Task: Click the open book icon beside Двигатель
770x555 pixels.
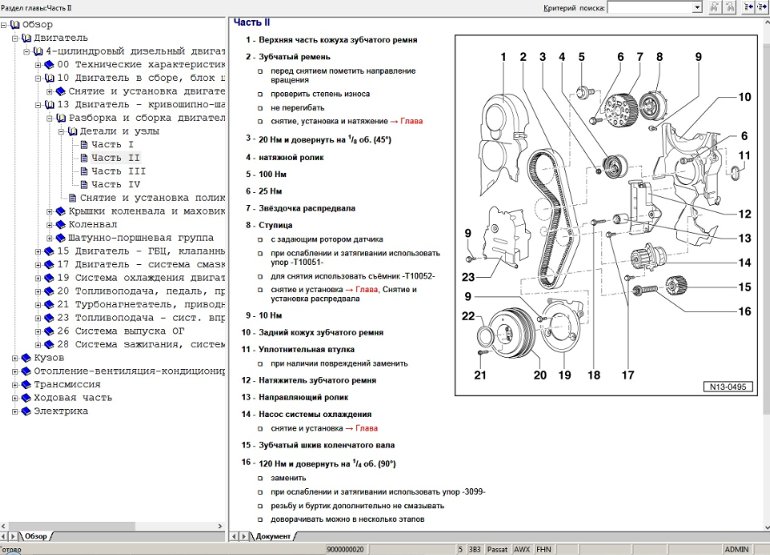Action: pyautogui.click(x=27, y=38)
